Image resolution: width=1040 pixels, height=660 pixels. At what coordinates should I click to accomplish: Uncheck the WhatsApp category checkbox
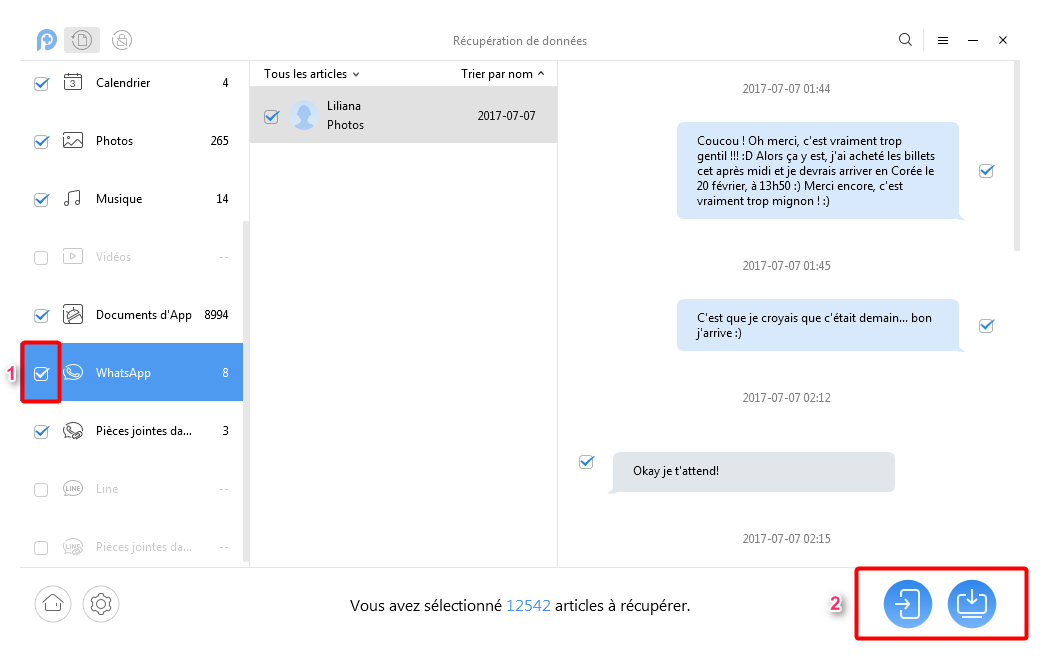click(x=41, y=373)
